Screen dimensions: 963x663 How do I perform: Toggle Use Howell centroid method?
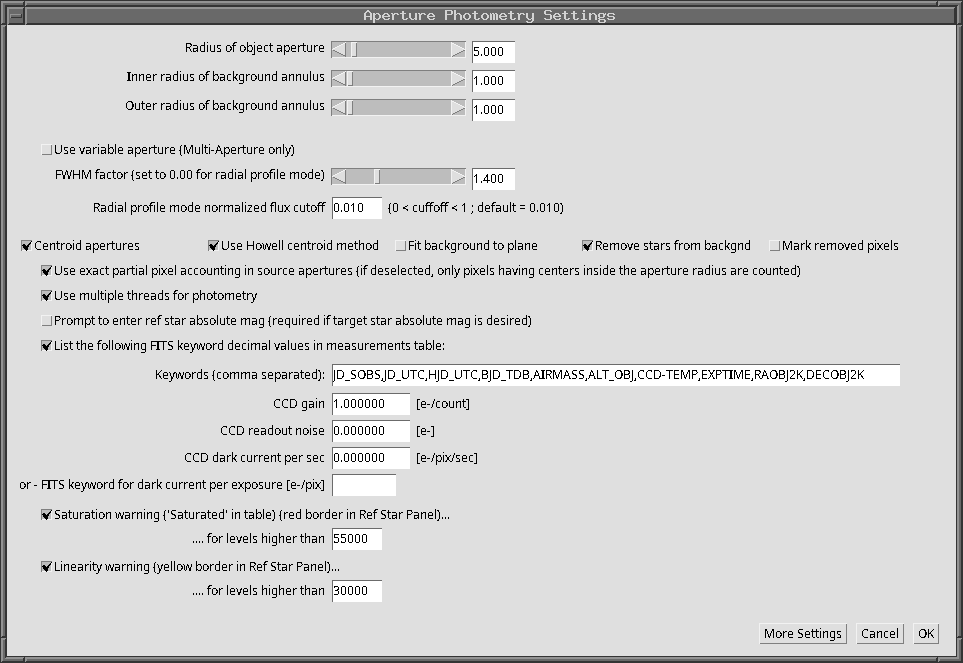tap(214, 246)
